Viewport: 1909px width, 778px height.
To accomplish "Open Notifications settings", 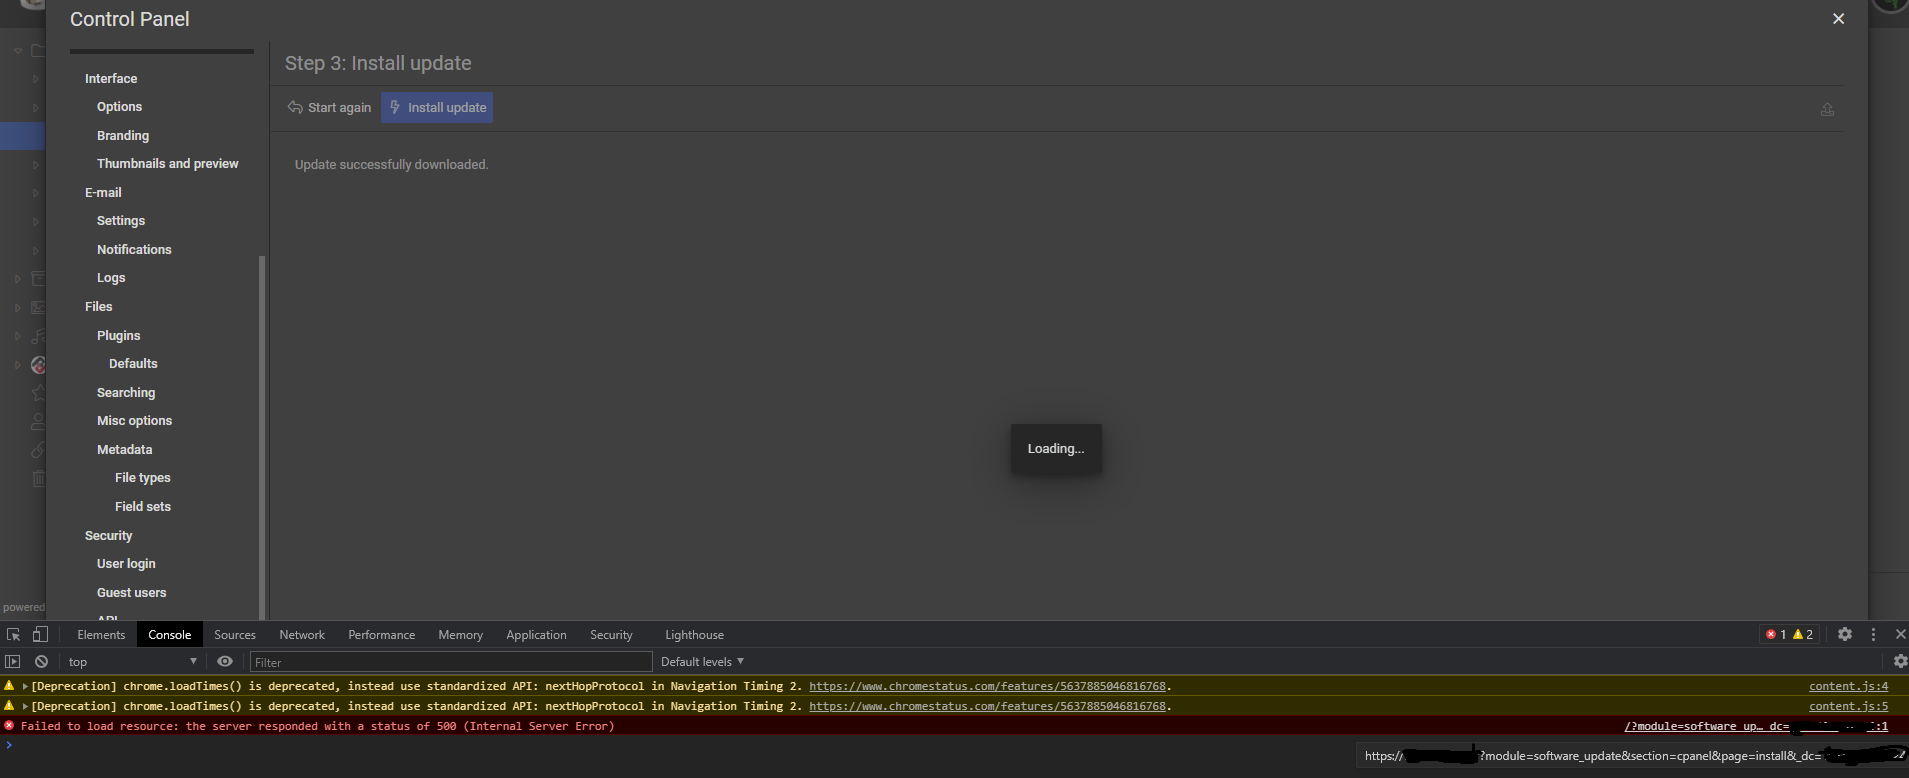I will 134,250.
